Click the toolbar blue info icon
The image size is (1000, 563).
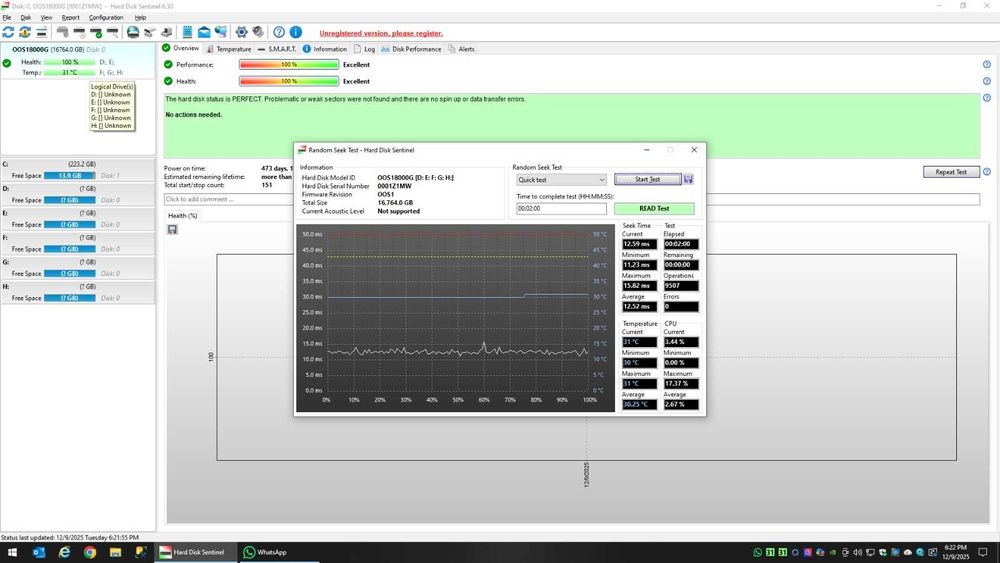tap(296, 32)
